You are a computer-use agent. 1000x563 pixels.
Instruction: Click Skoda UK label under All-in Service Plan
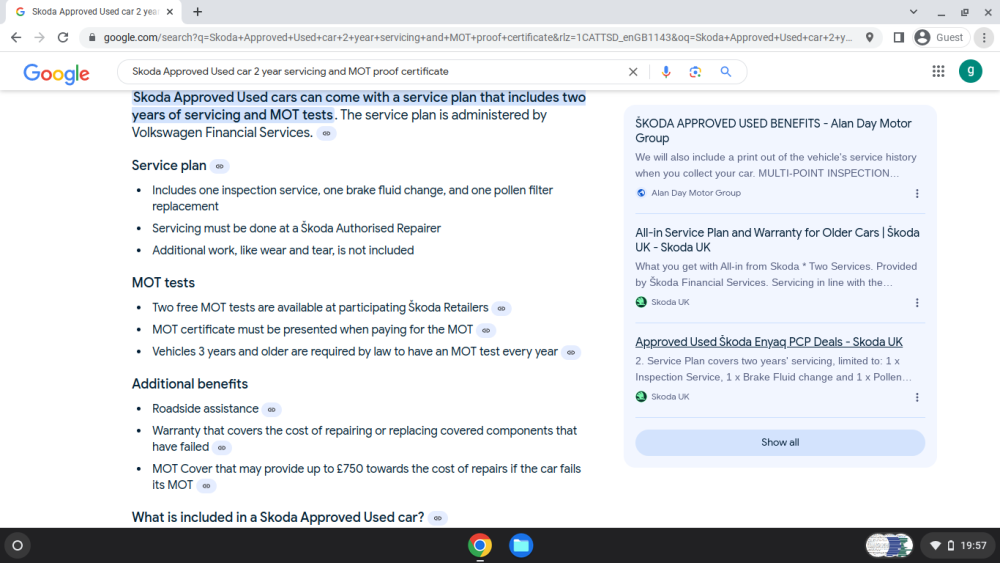pyautogui.click(x=670, y=302)
